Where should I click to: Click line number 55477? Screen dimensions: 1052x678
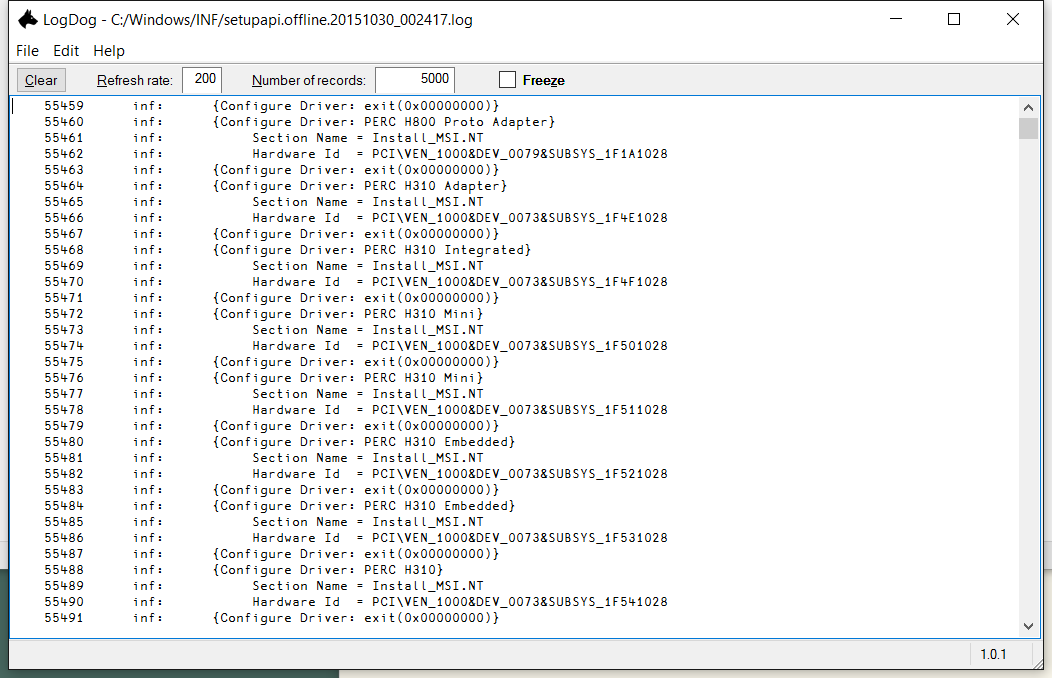[64, 394]
